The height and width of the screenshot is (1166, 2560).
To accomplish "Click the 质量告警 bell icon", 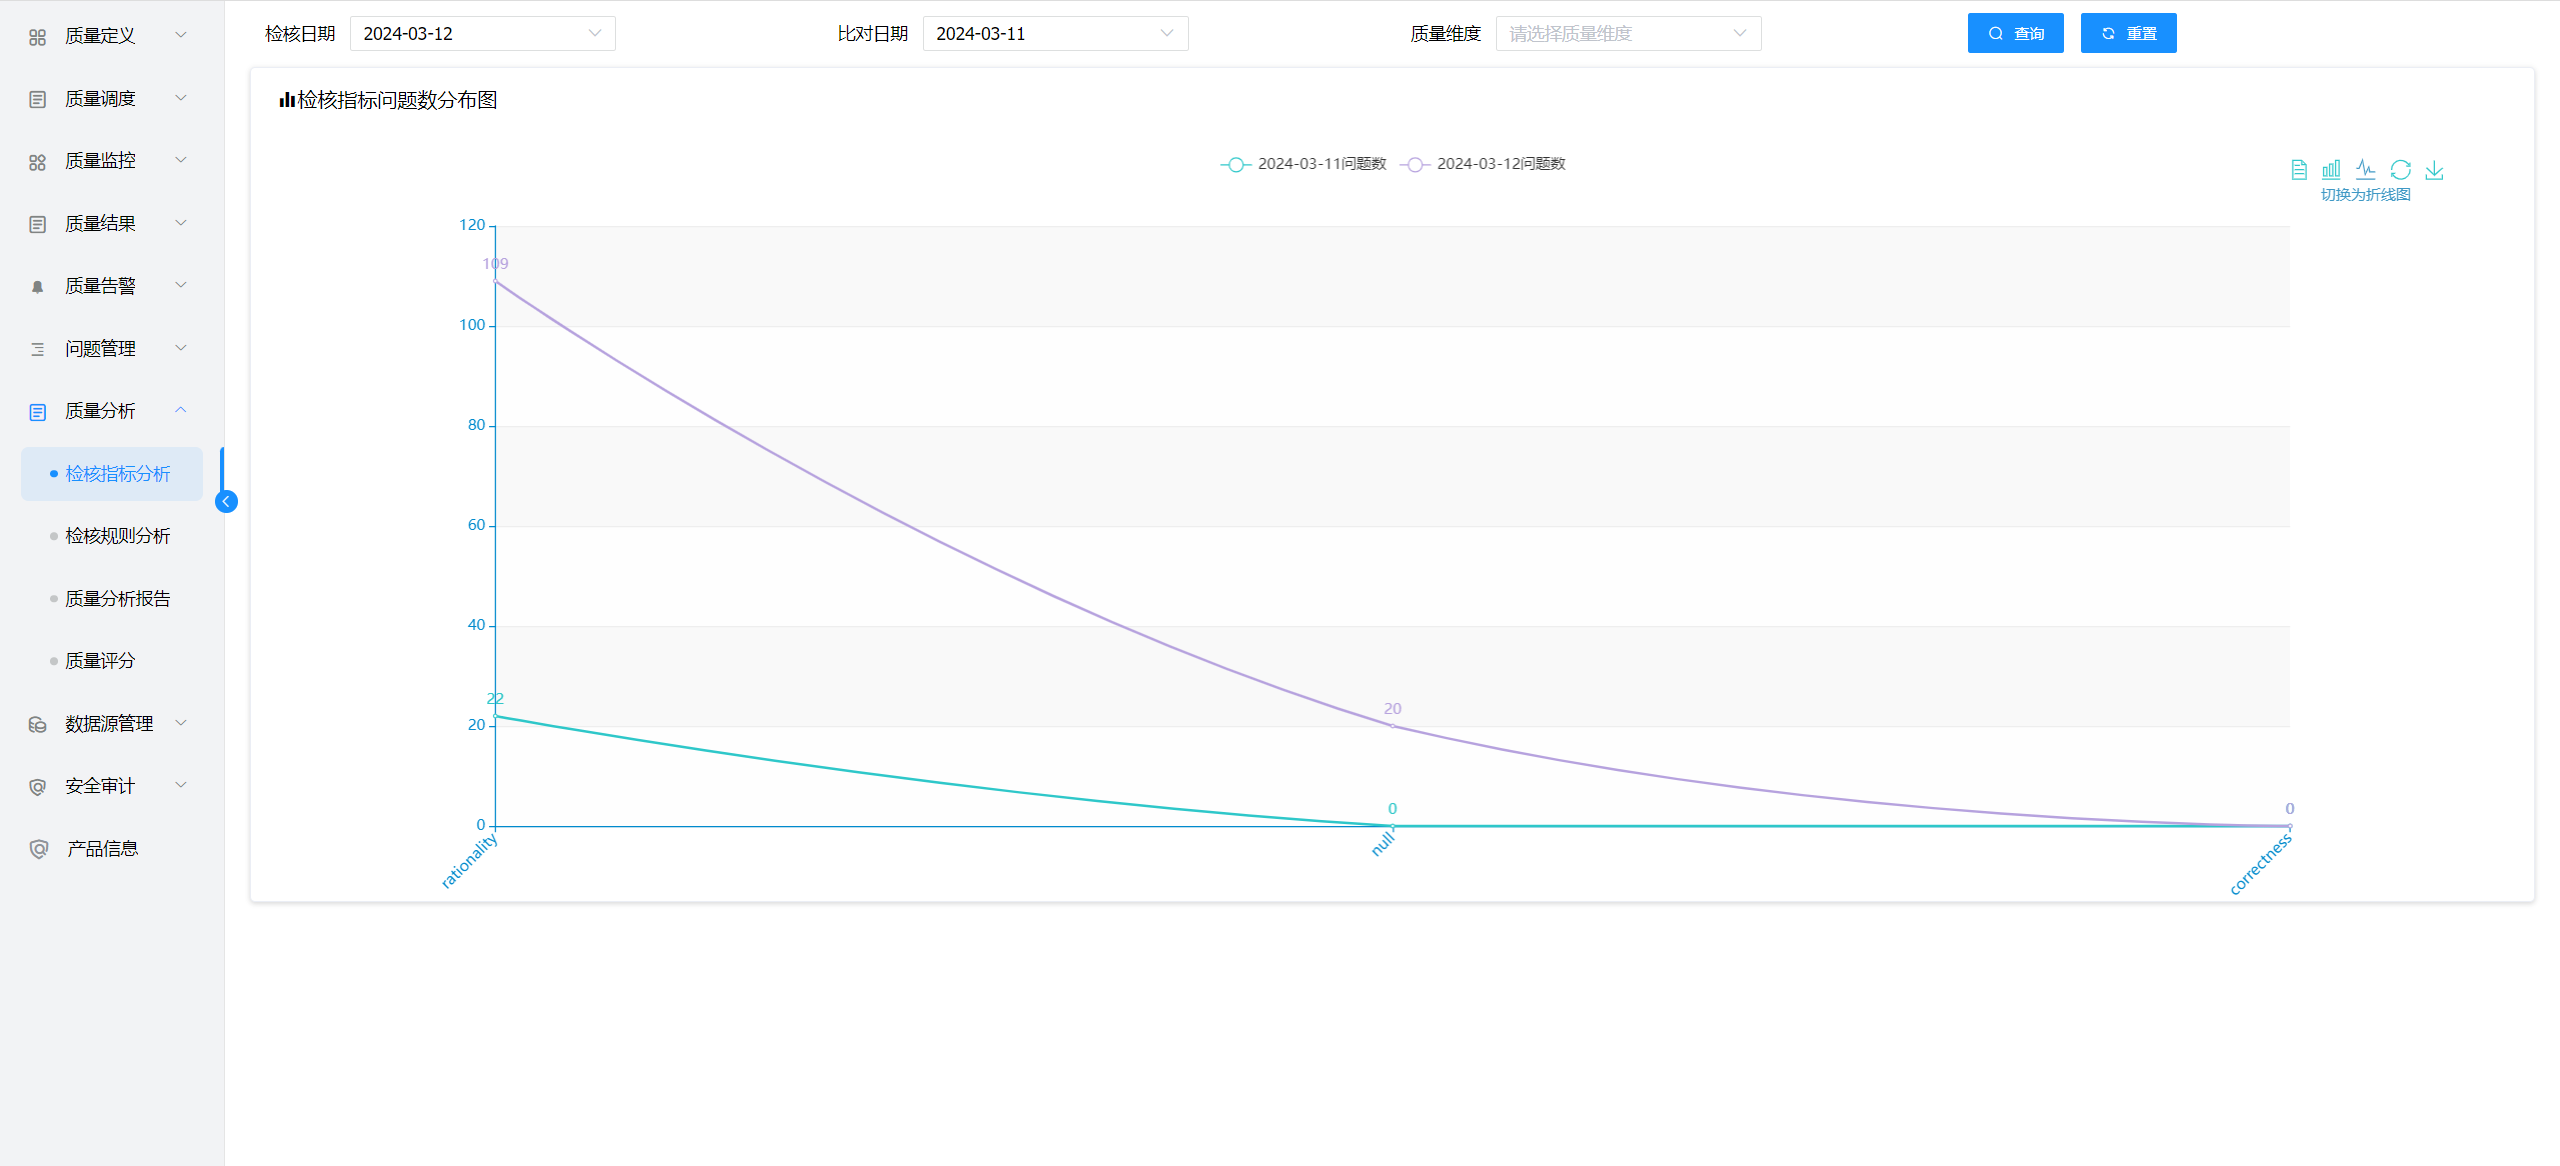I will (x=38, y=287).
